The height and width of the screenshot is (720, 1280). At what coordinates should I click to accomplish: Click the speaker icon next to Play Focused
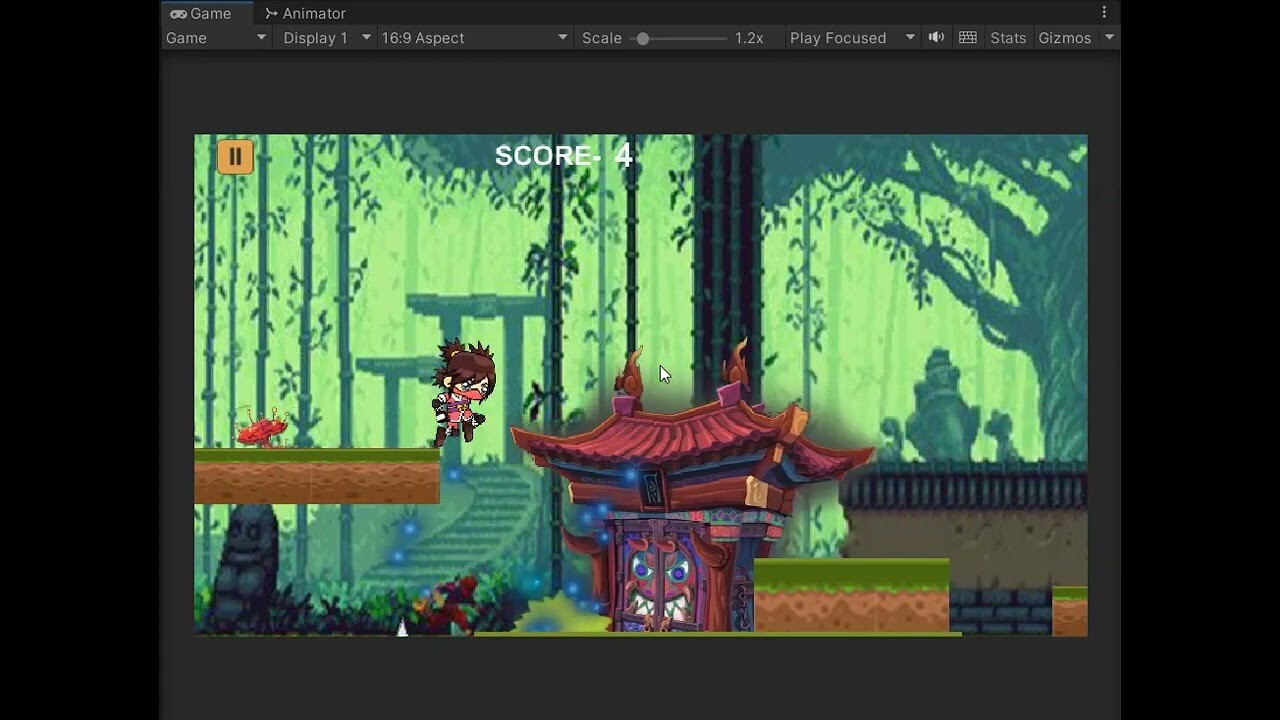click(x=935, y=37)
